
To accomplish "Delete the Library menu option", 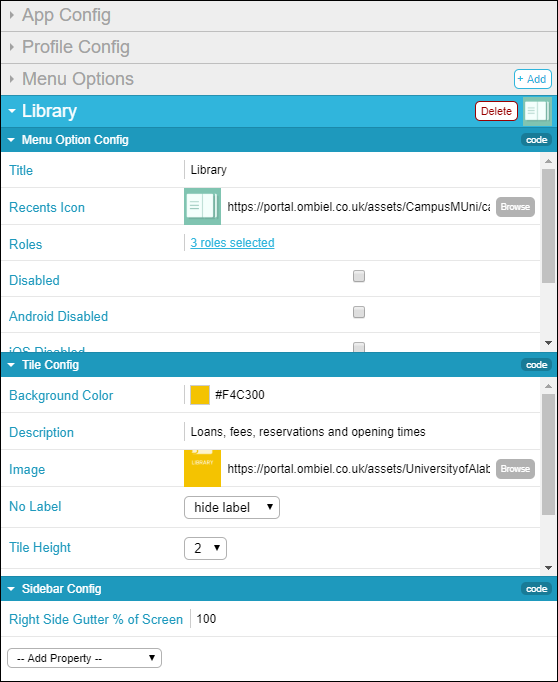I will point(496,111).
